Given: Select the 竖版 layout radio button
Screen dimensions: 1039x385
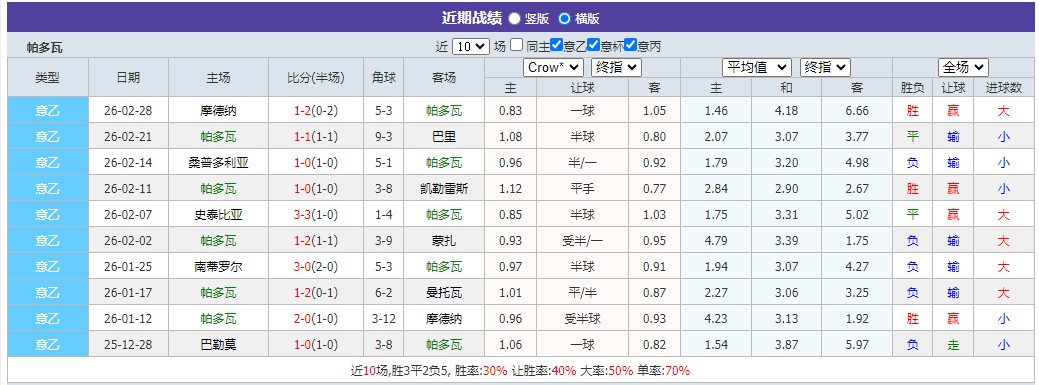Looking at the screenshot, I should point(514,19).
